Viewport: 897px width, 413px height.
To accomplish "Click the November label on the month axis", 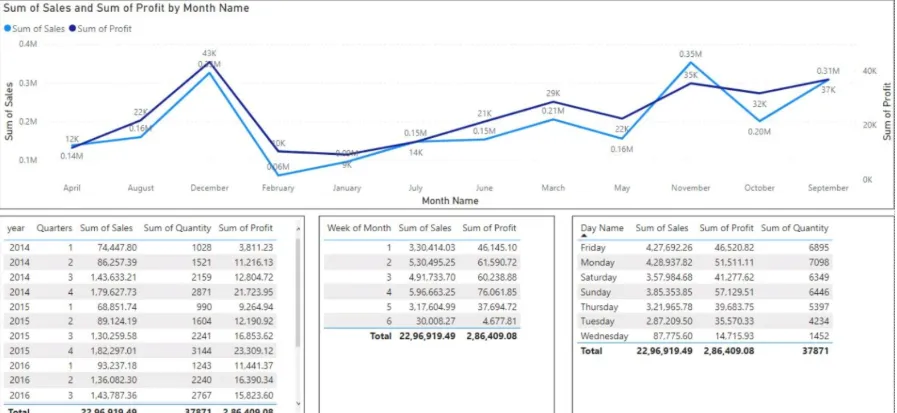I will click(690, 188).
